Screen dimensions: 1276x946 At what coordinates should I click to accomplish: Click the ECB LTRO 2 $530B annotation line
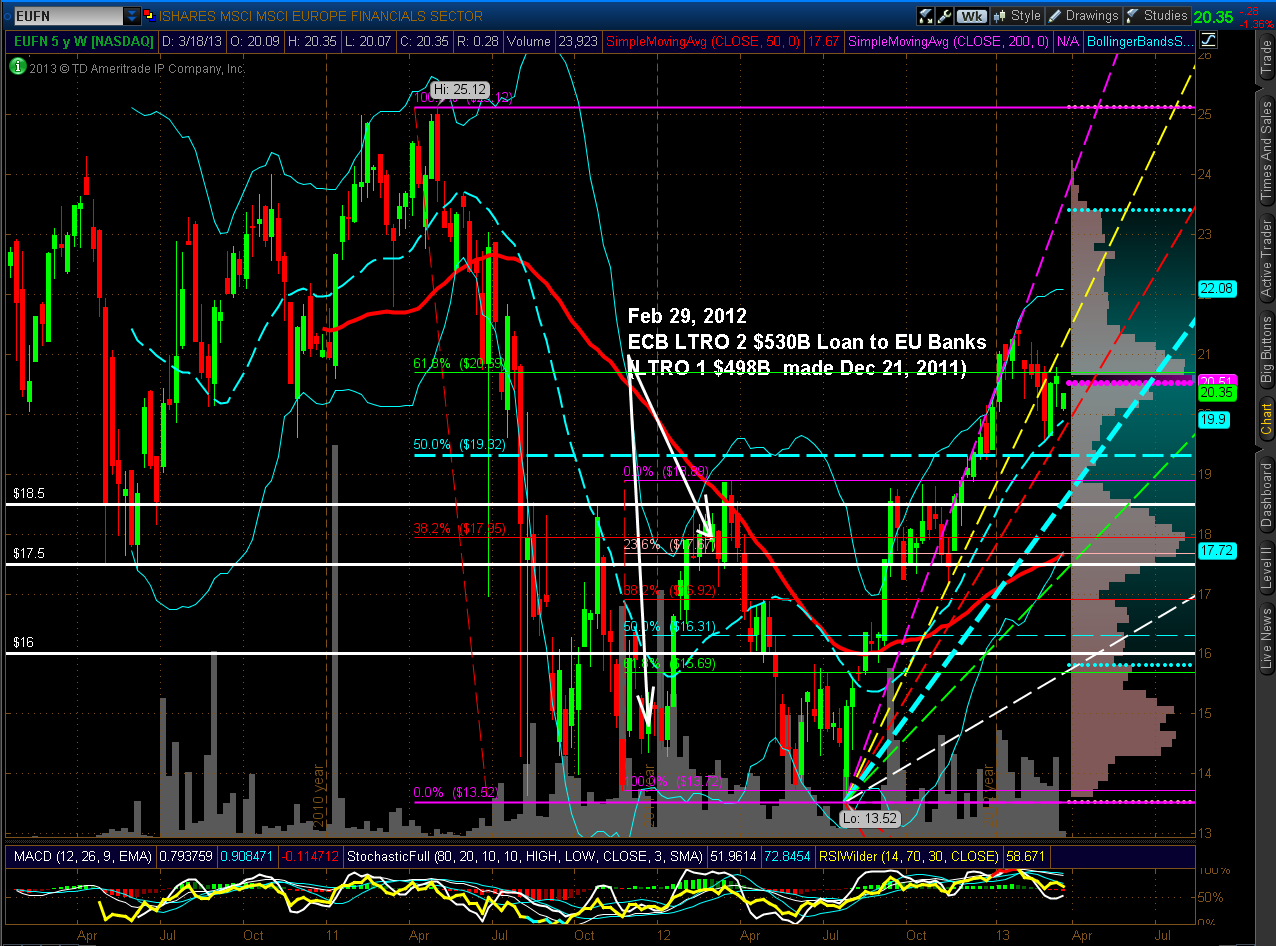click(807, 342)
